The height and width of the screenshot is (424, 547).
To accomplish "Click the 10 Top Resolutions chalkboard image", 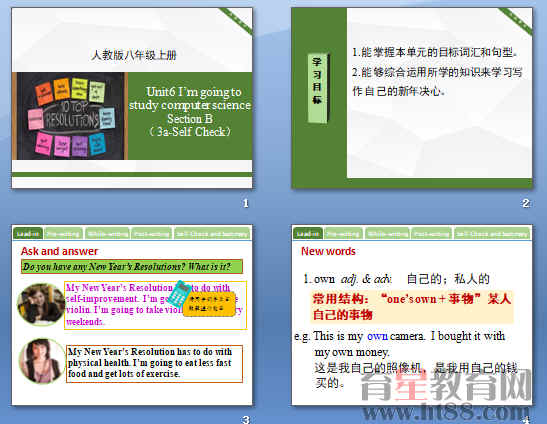I will 70,116.
